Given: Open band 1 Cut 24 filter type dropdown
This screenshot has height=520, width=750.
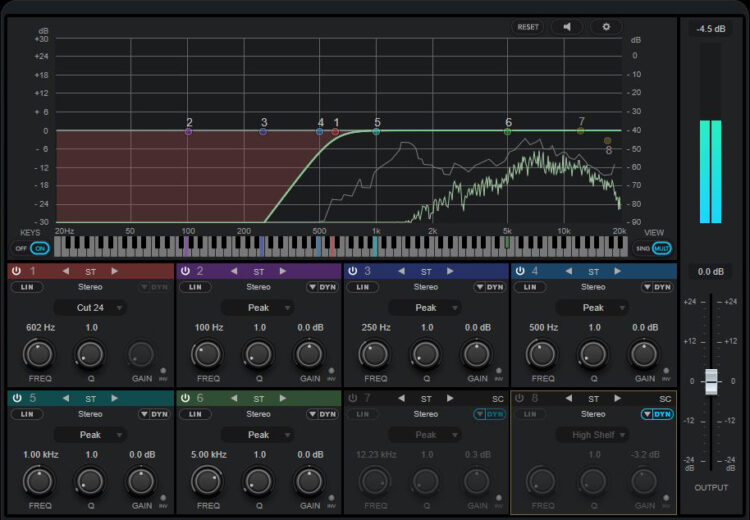Looking at the screenshot, I should (90, 308).
